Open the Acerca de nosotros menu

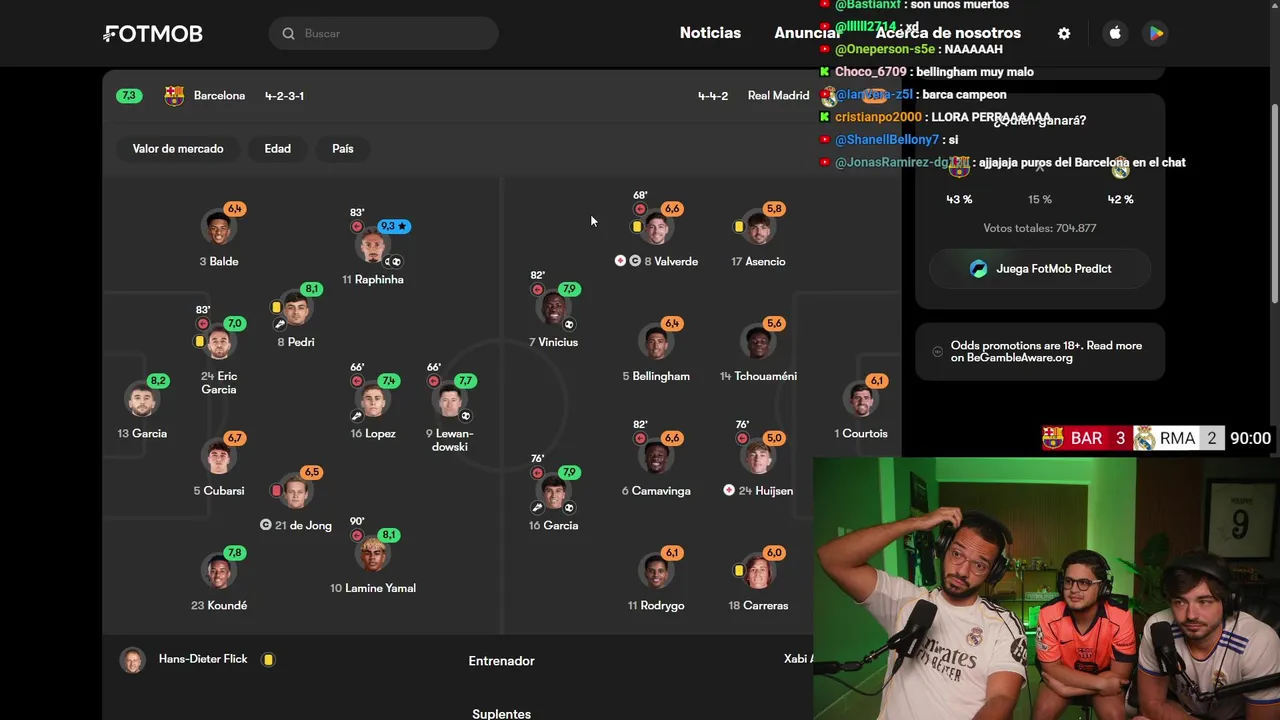tap(948, 33)
